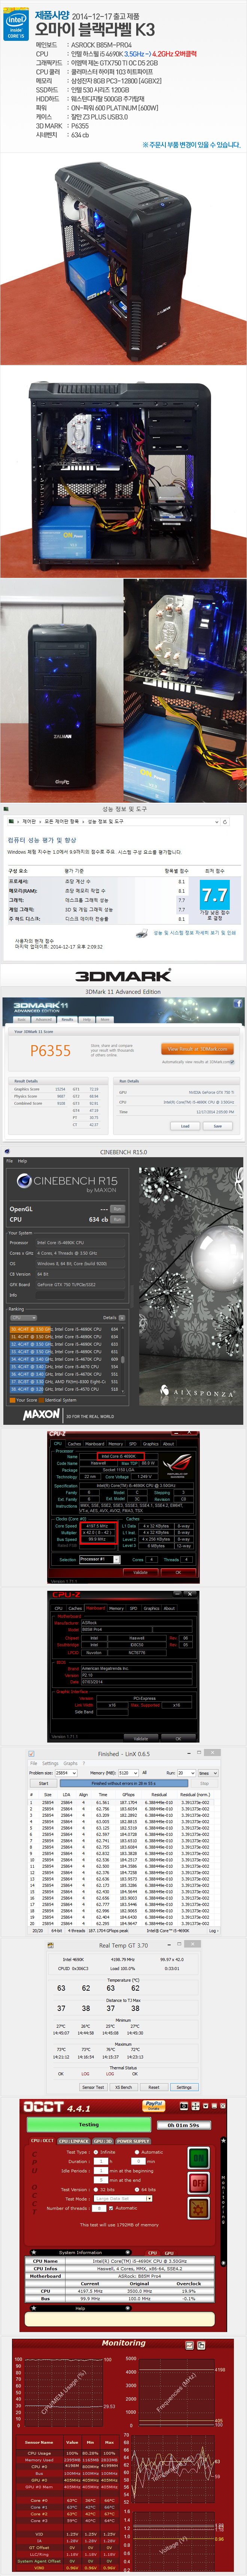247x2576 pixels.
Task: Click the Start button in LinX
Action: [x=43, y=1783]
